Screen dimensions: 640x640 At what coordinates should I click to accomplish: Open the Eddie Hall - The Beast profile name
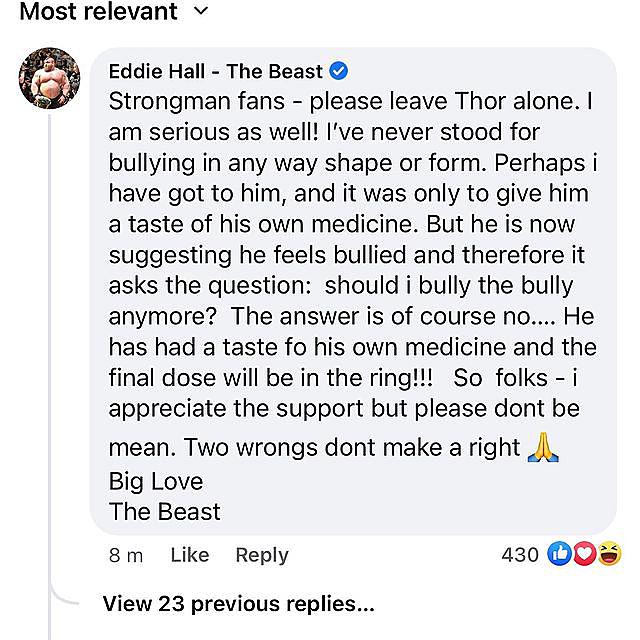(x=215, y=71)
